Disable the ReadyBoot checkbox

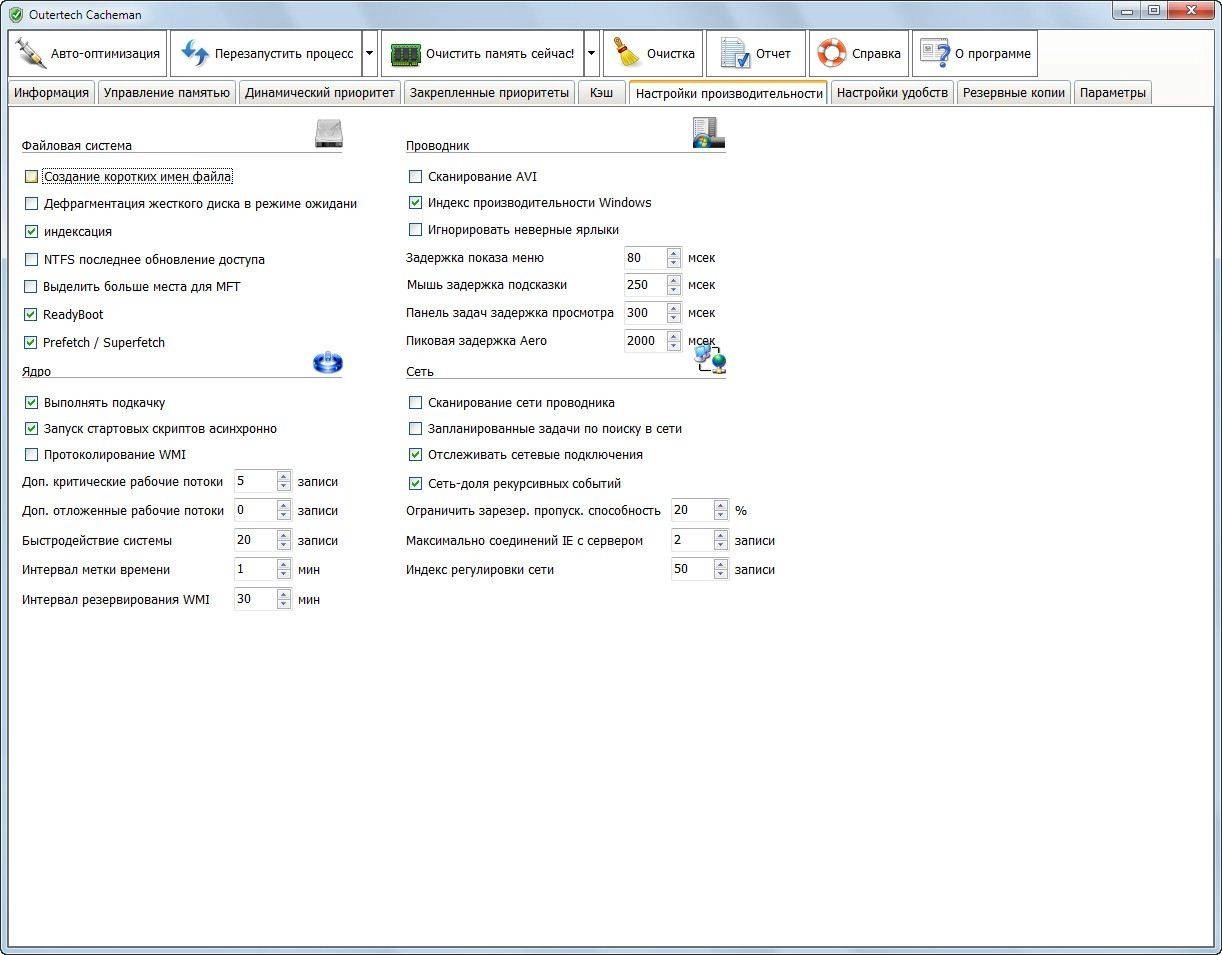tap(31, 315)
